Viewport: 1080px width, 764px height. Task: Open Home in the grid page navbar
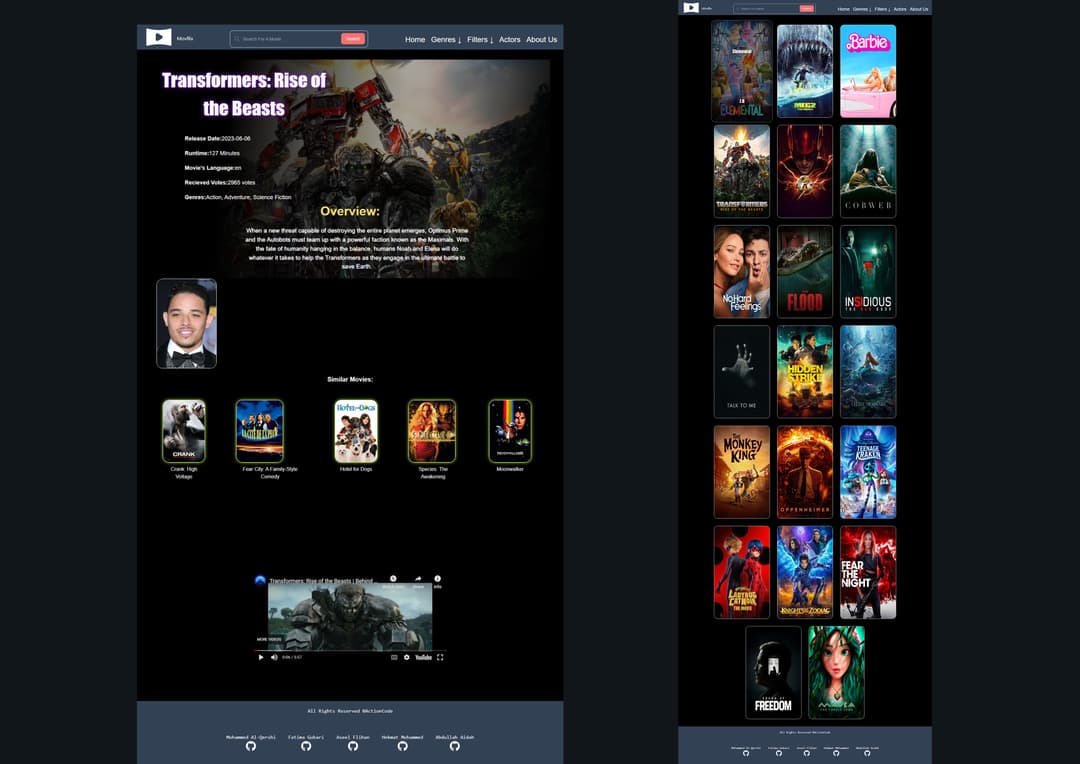[843, 9]
